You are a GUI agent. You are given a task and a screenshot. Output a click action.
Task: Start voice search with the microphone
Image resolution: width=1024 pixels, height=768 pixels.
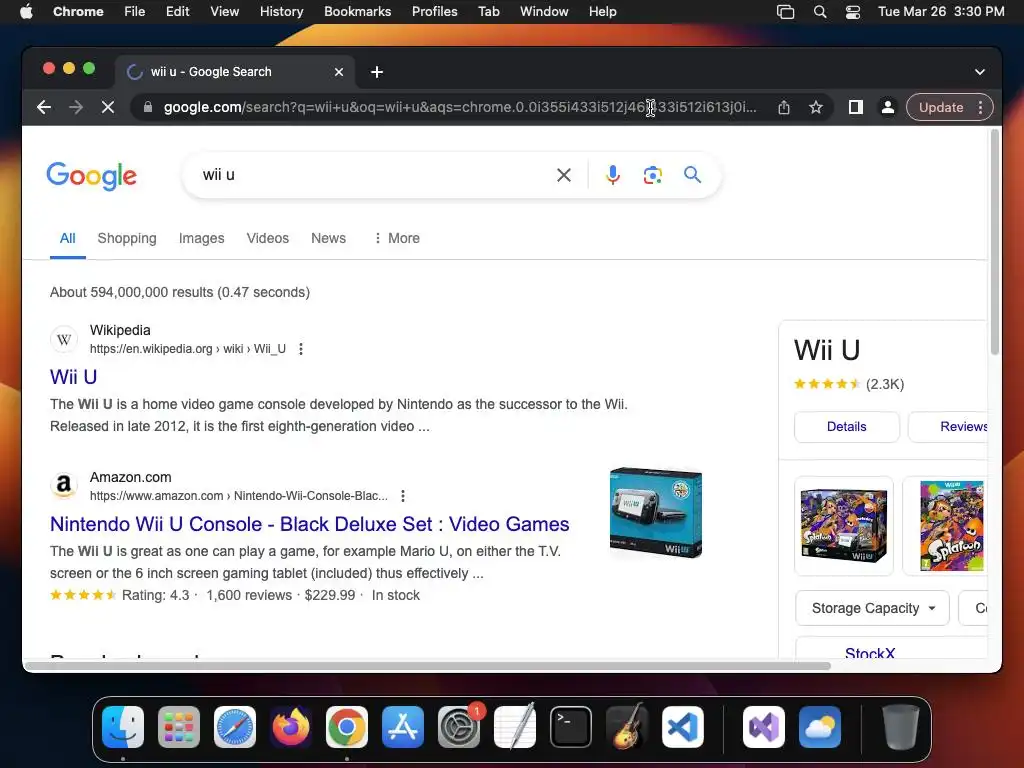[613, 175]
